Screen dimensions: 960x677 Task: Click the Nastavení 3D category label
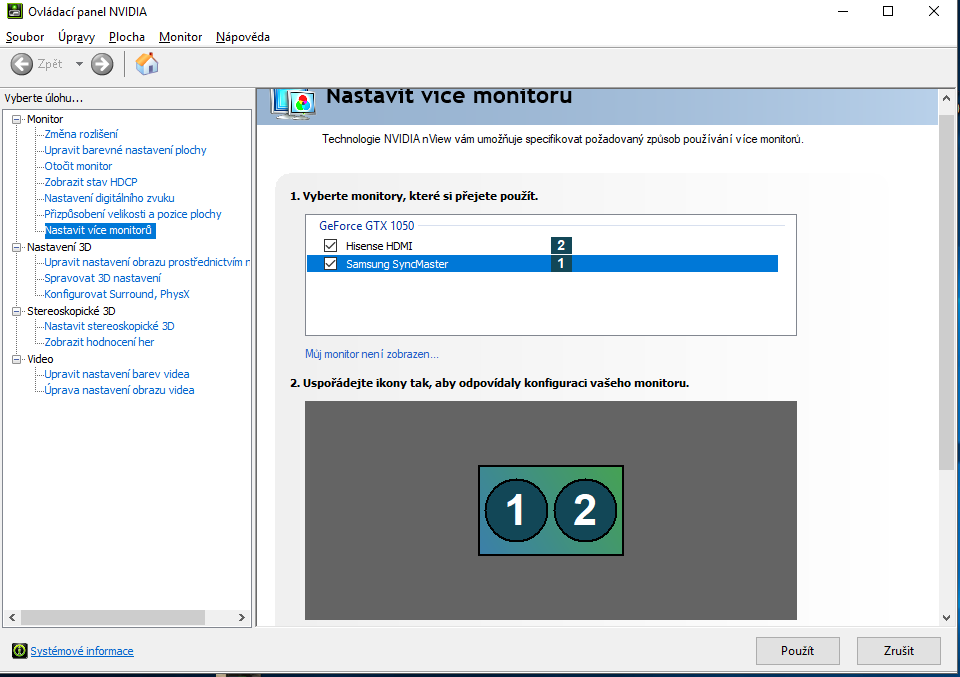59,247
